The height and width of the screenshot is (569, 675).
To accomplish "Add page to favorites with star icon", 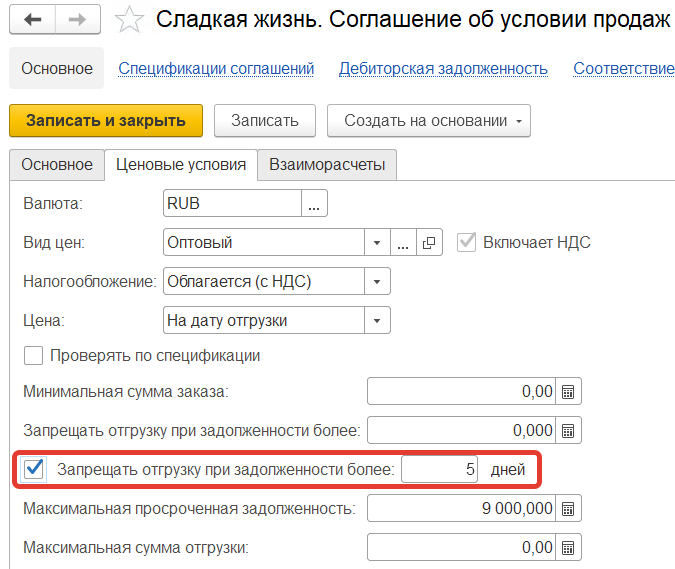I will [129, 20].
